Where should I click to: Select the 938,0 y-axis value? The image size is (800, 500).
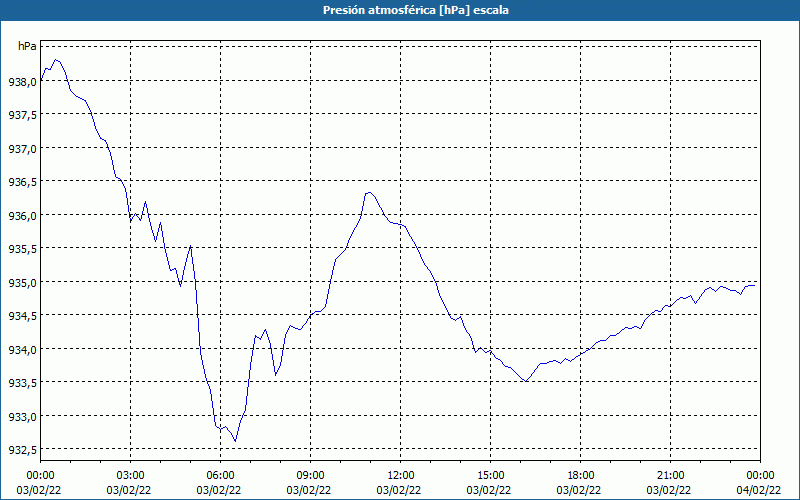pos(22,81)
